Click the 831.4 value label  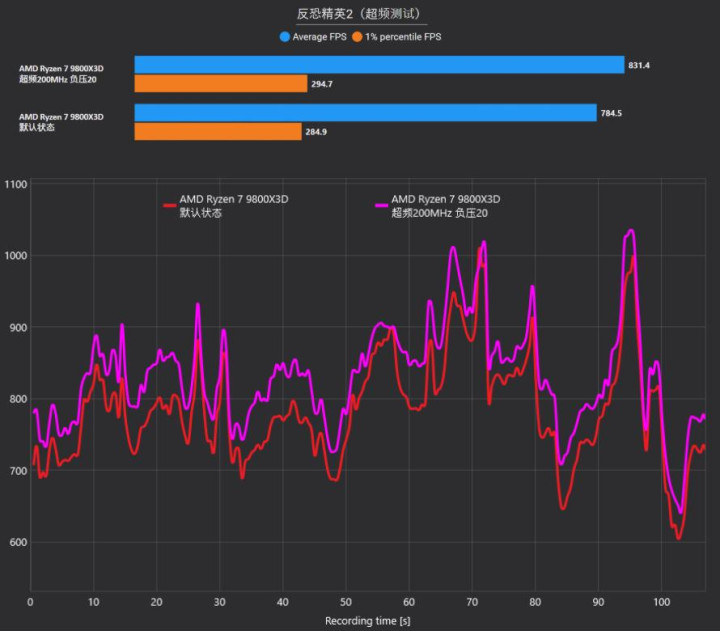tap(639, 65)
